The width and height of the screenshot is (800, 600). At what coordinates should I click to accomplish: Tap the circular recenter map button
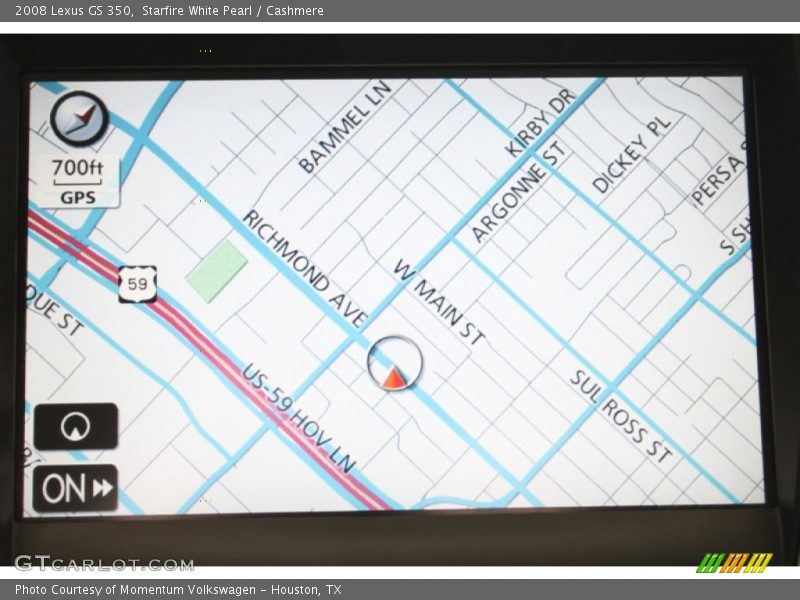[x=76, y=427]
